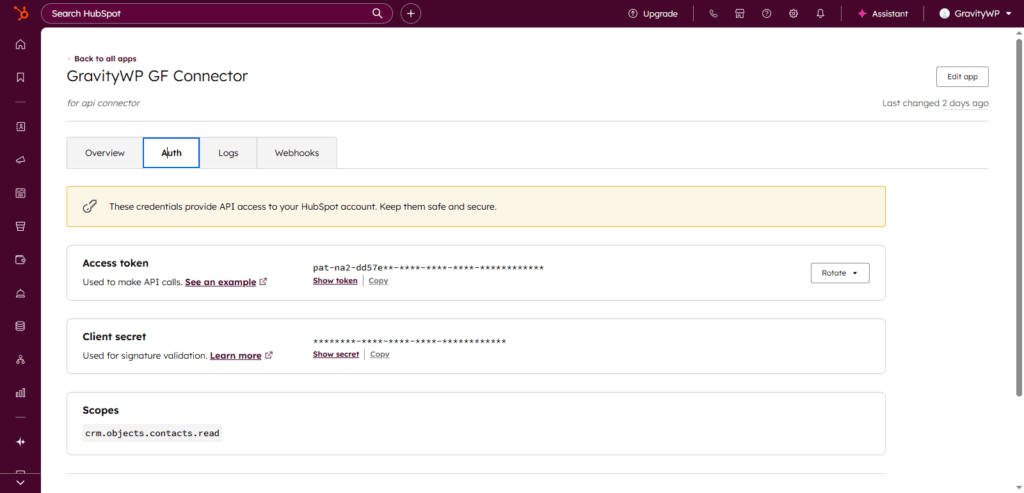Viewport: 1024px width, 493px height.
Task: Click the 'for api connector' description
Action: point(103,103)
